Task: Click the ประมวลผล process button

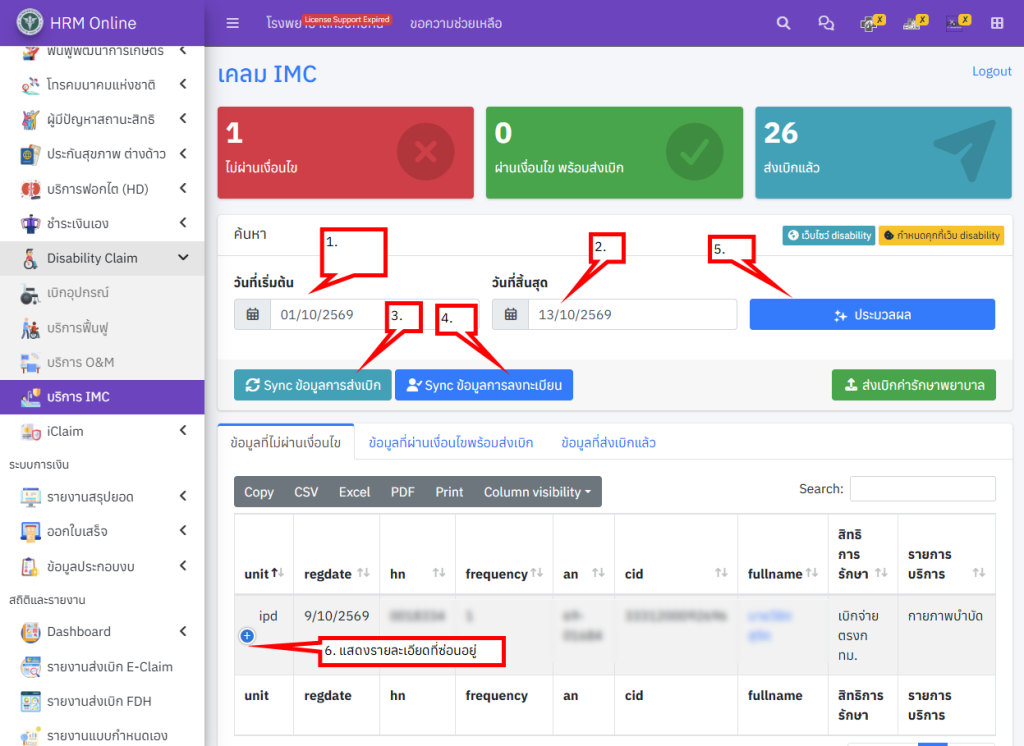Action: [872, 314]
